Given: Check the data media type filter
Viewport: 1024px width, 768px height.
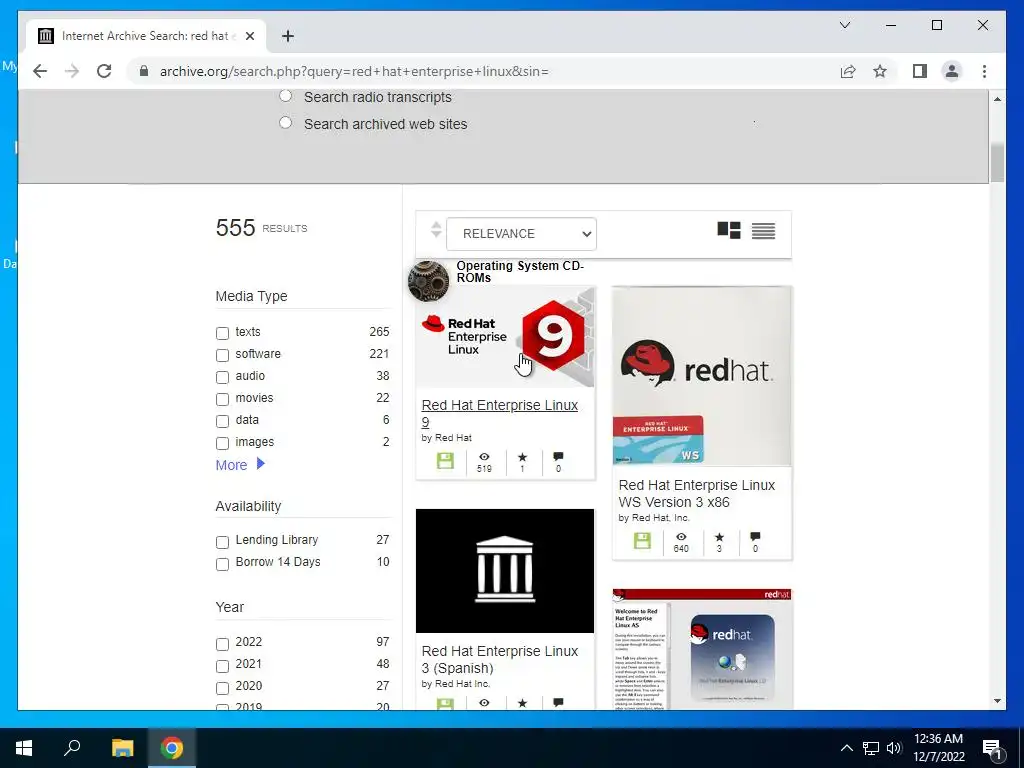Looking at the screenshot, I should click(x=222, y=421).
